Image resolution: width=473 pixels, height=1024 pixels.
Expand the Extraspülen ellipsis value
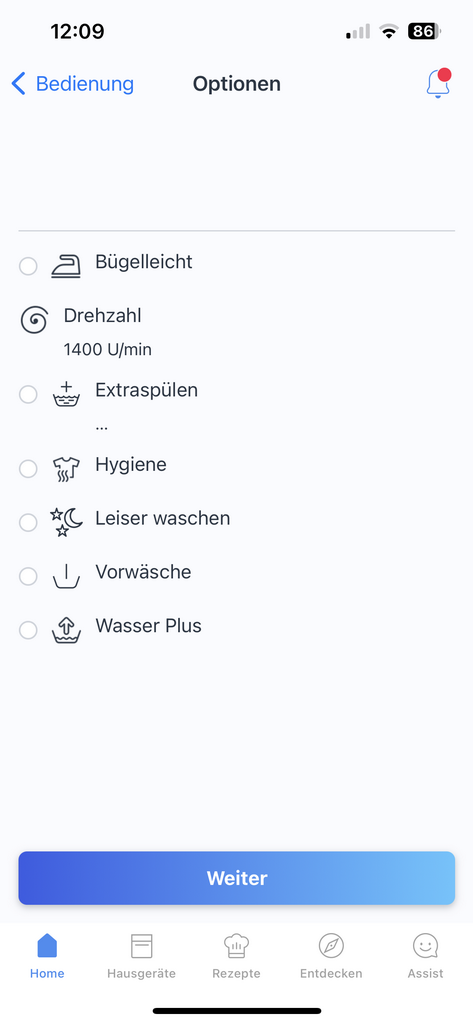pyautogui.click(x=101, y=426)
